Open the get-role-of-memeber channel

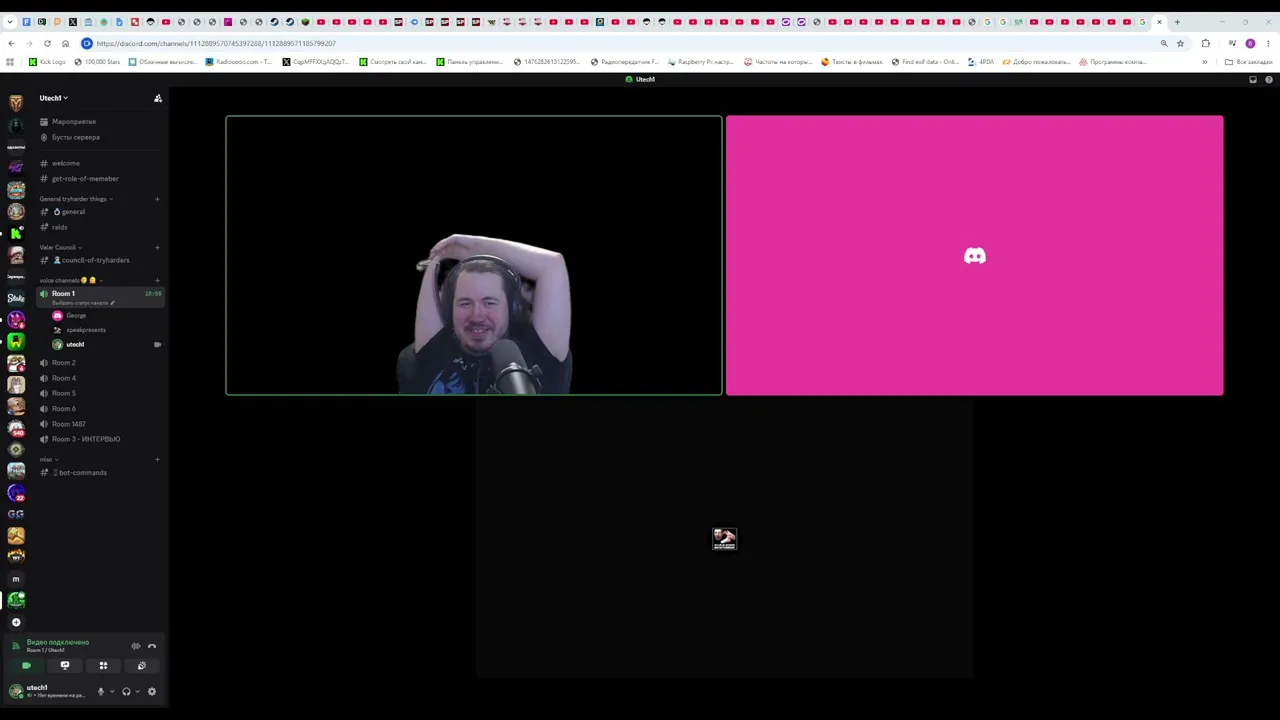pyautogui.click(x=84, y=178)
